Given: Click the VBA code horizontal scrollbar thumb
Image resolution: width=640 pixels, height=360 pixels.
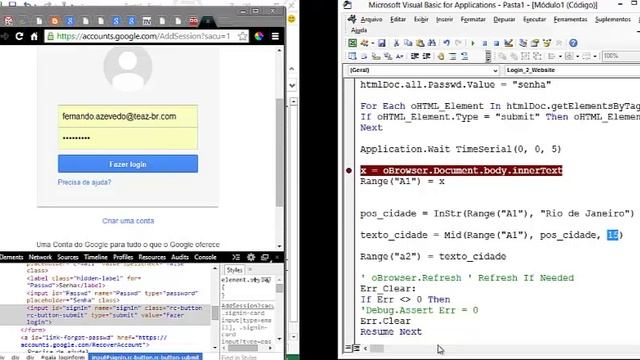Looking at the screenshot, I should point(377,348).
